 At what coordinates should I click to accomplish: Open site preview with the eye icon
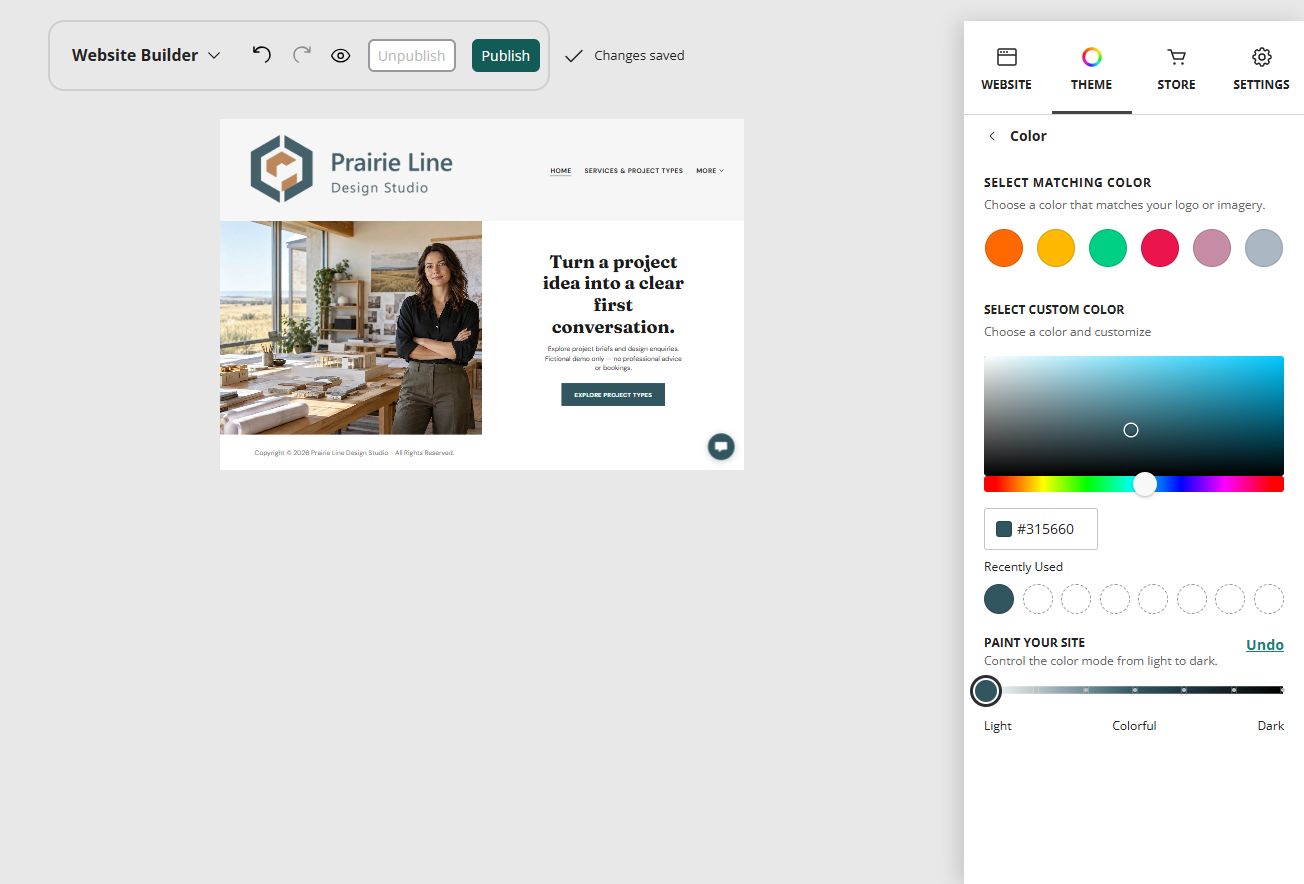[341, 56]
